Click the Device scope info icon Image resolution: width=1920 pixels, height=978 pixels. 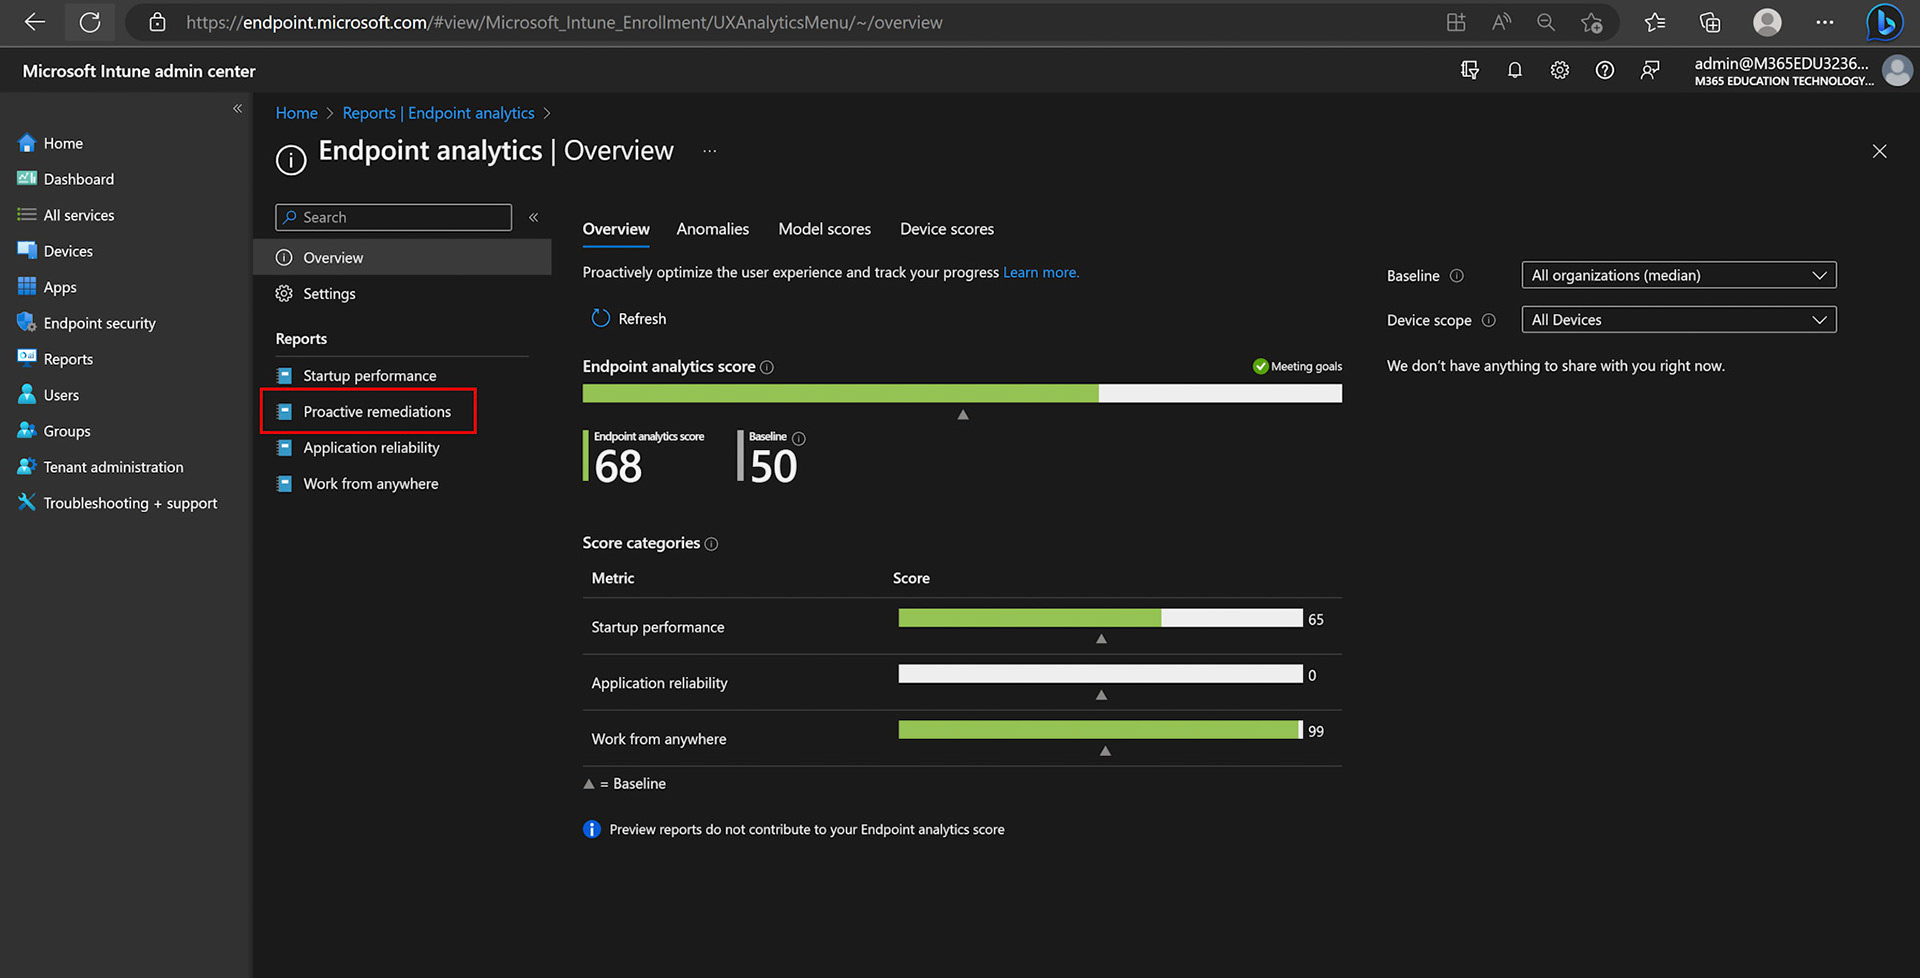1489,320
